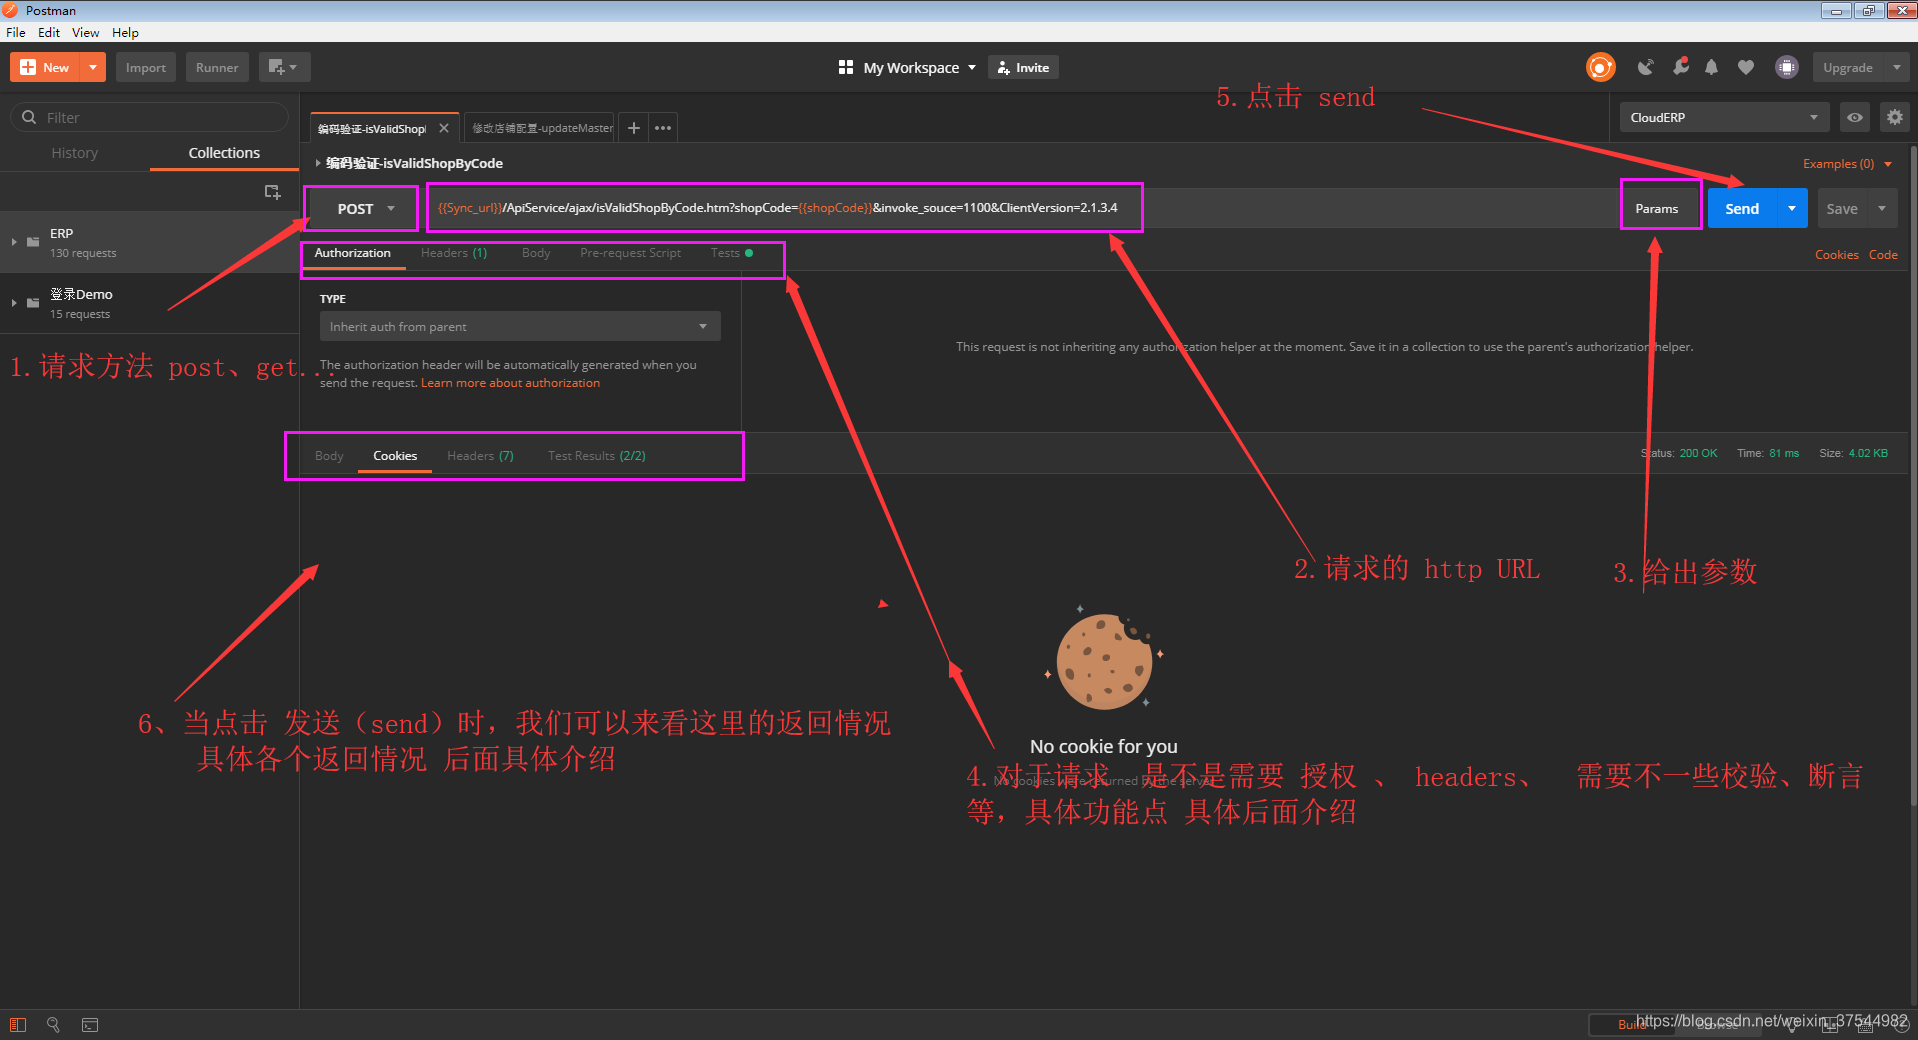Open the Tests tab

coord(731,253)
